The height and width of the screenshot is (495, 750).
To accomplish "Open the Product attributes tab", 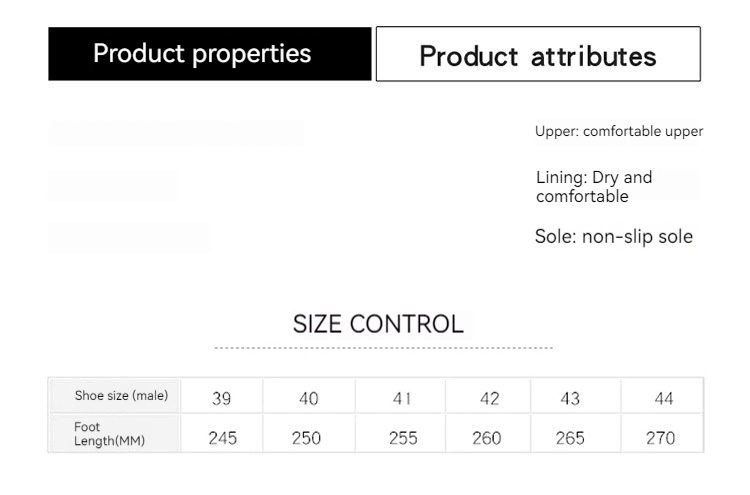I will [538, 55].
